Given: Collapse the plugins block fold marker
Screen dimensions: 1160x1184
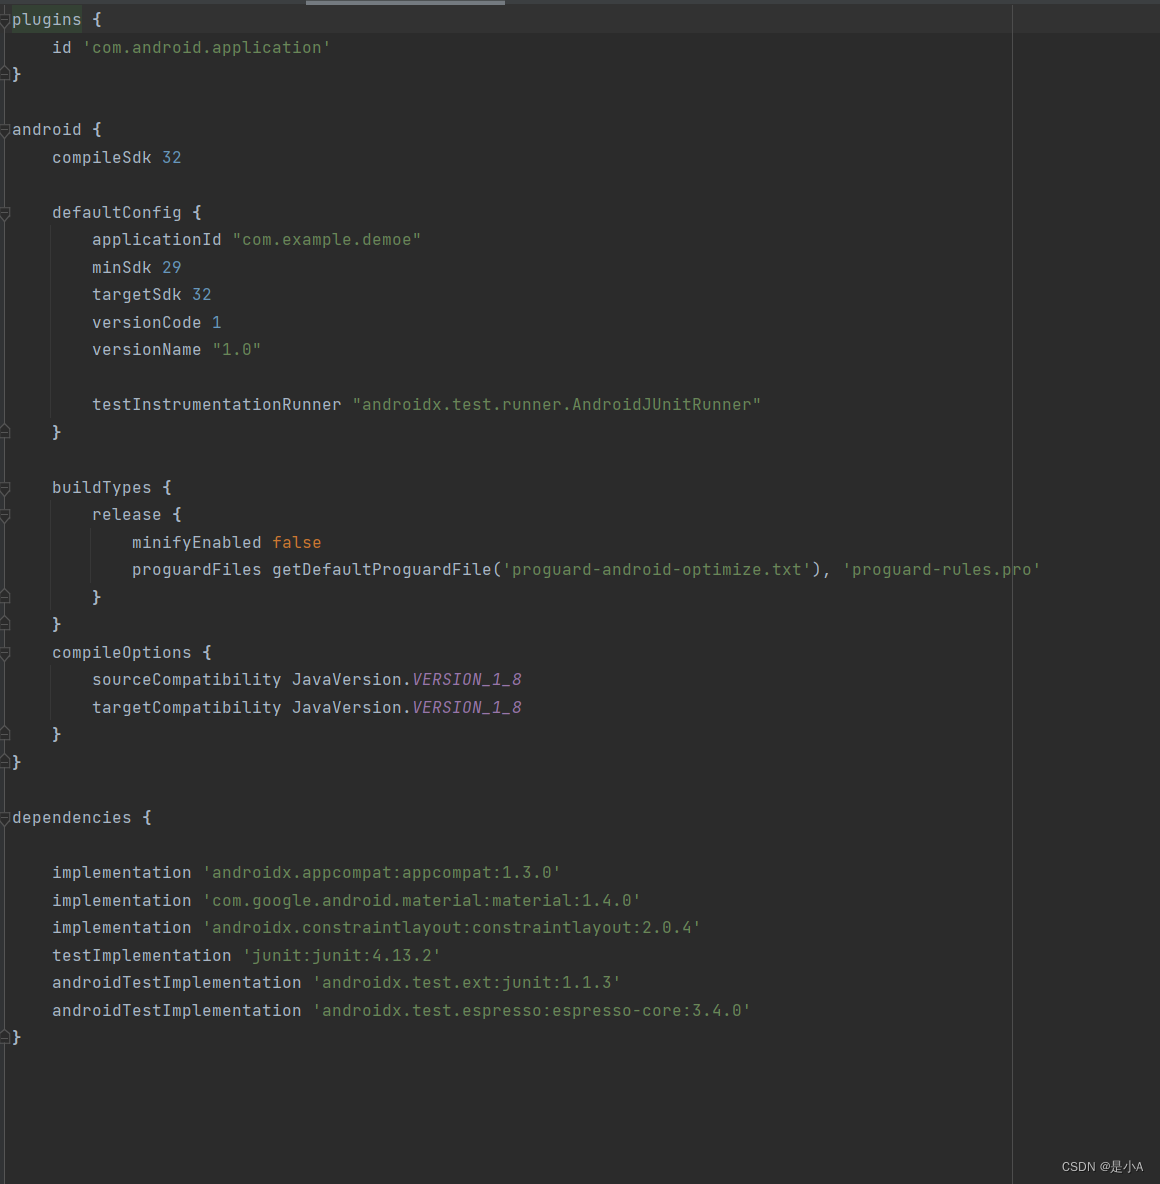Looking at the screenshot, I should point(5,20).
